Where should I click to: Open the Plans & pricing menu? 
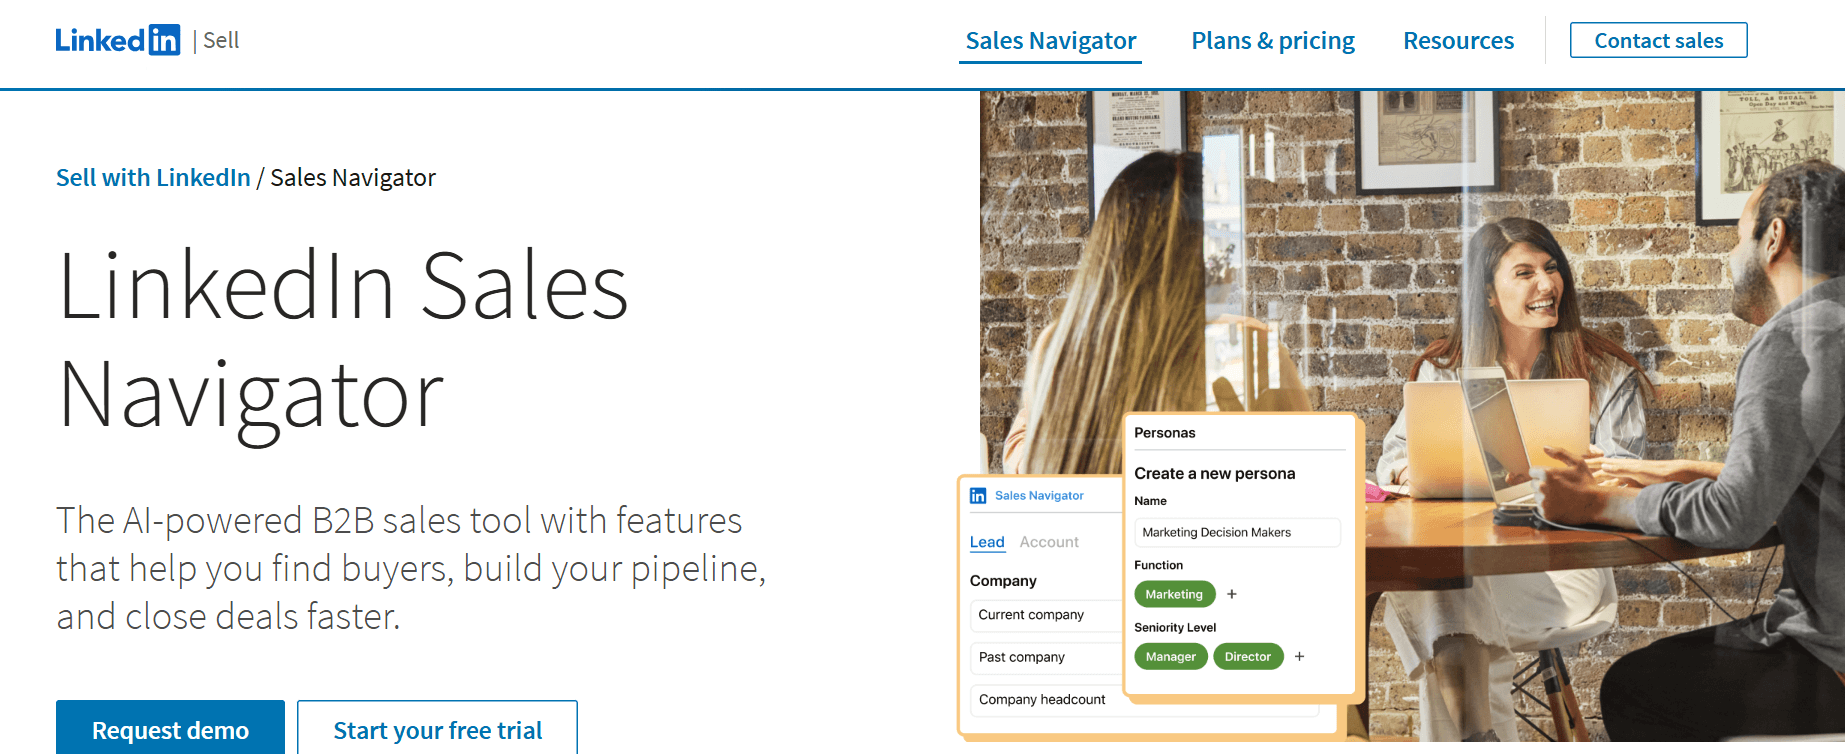[1272, 40]
